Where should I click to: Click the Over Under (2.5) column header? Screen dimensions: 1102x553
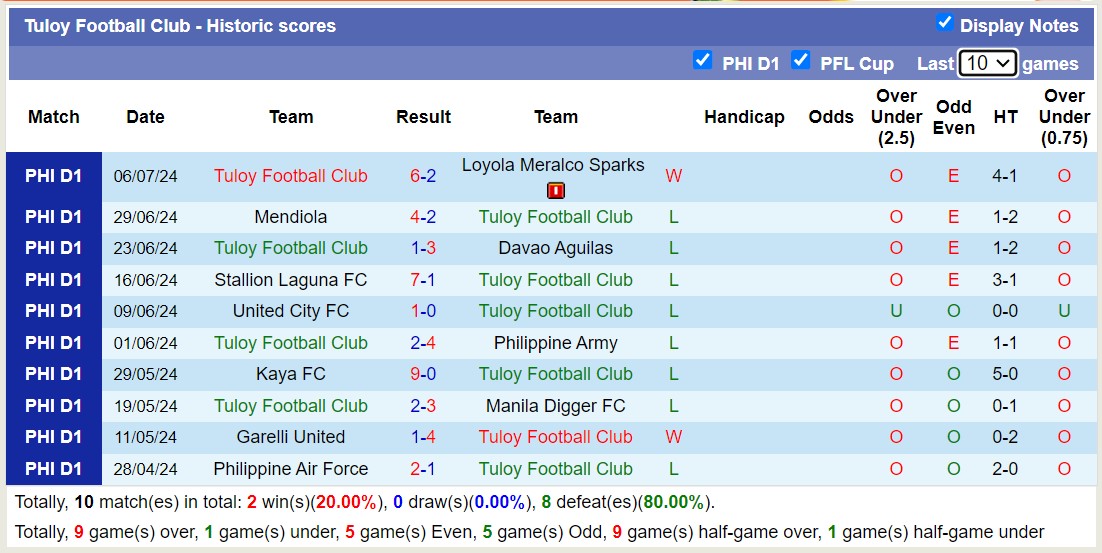896,117
